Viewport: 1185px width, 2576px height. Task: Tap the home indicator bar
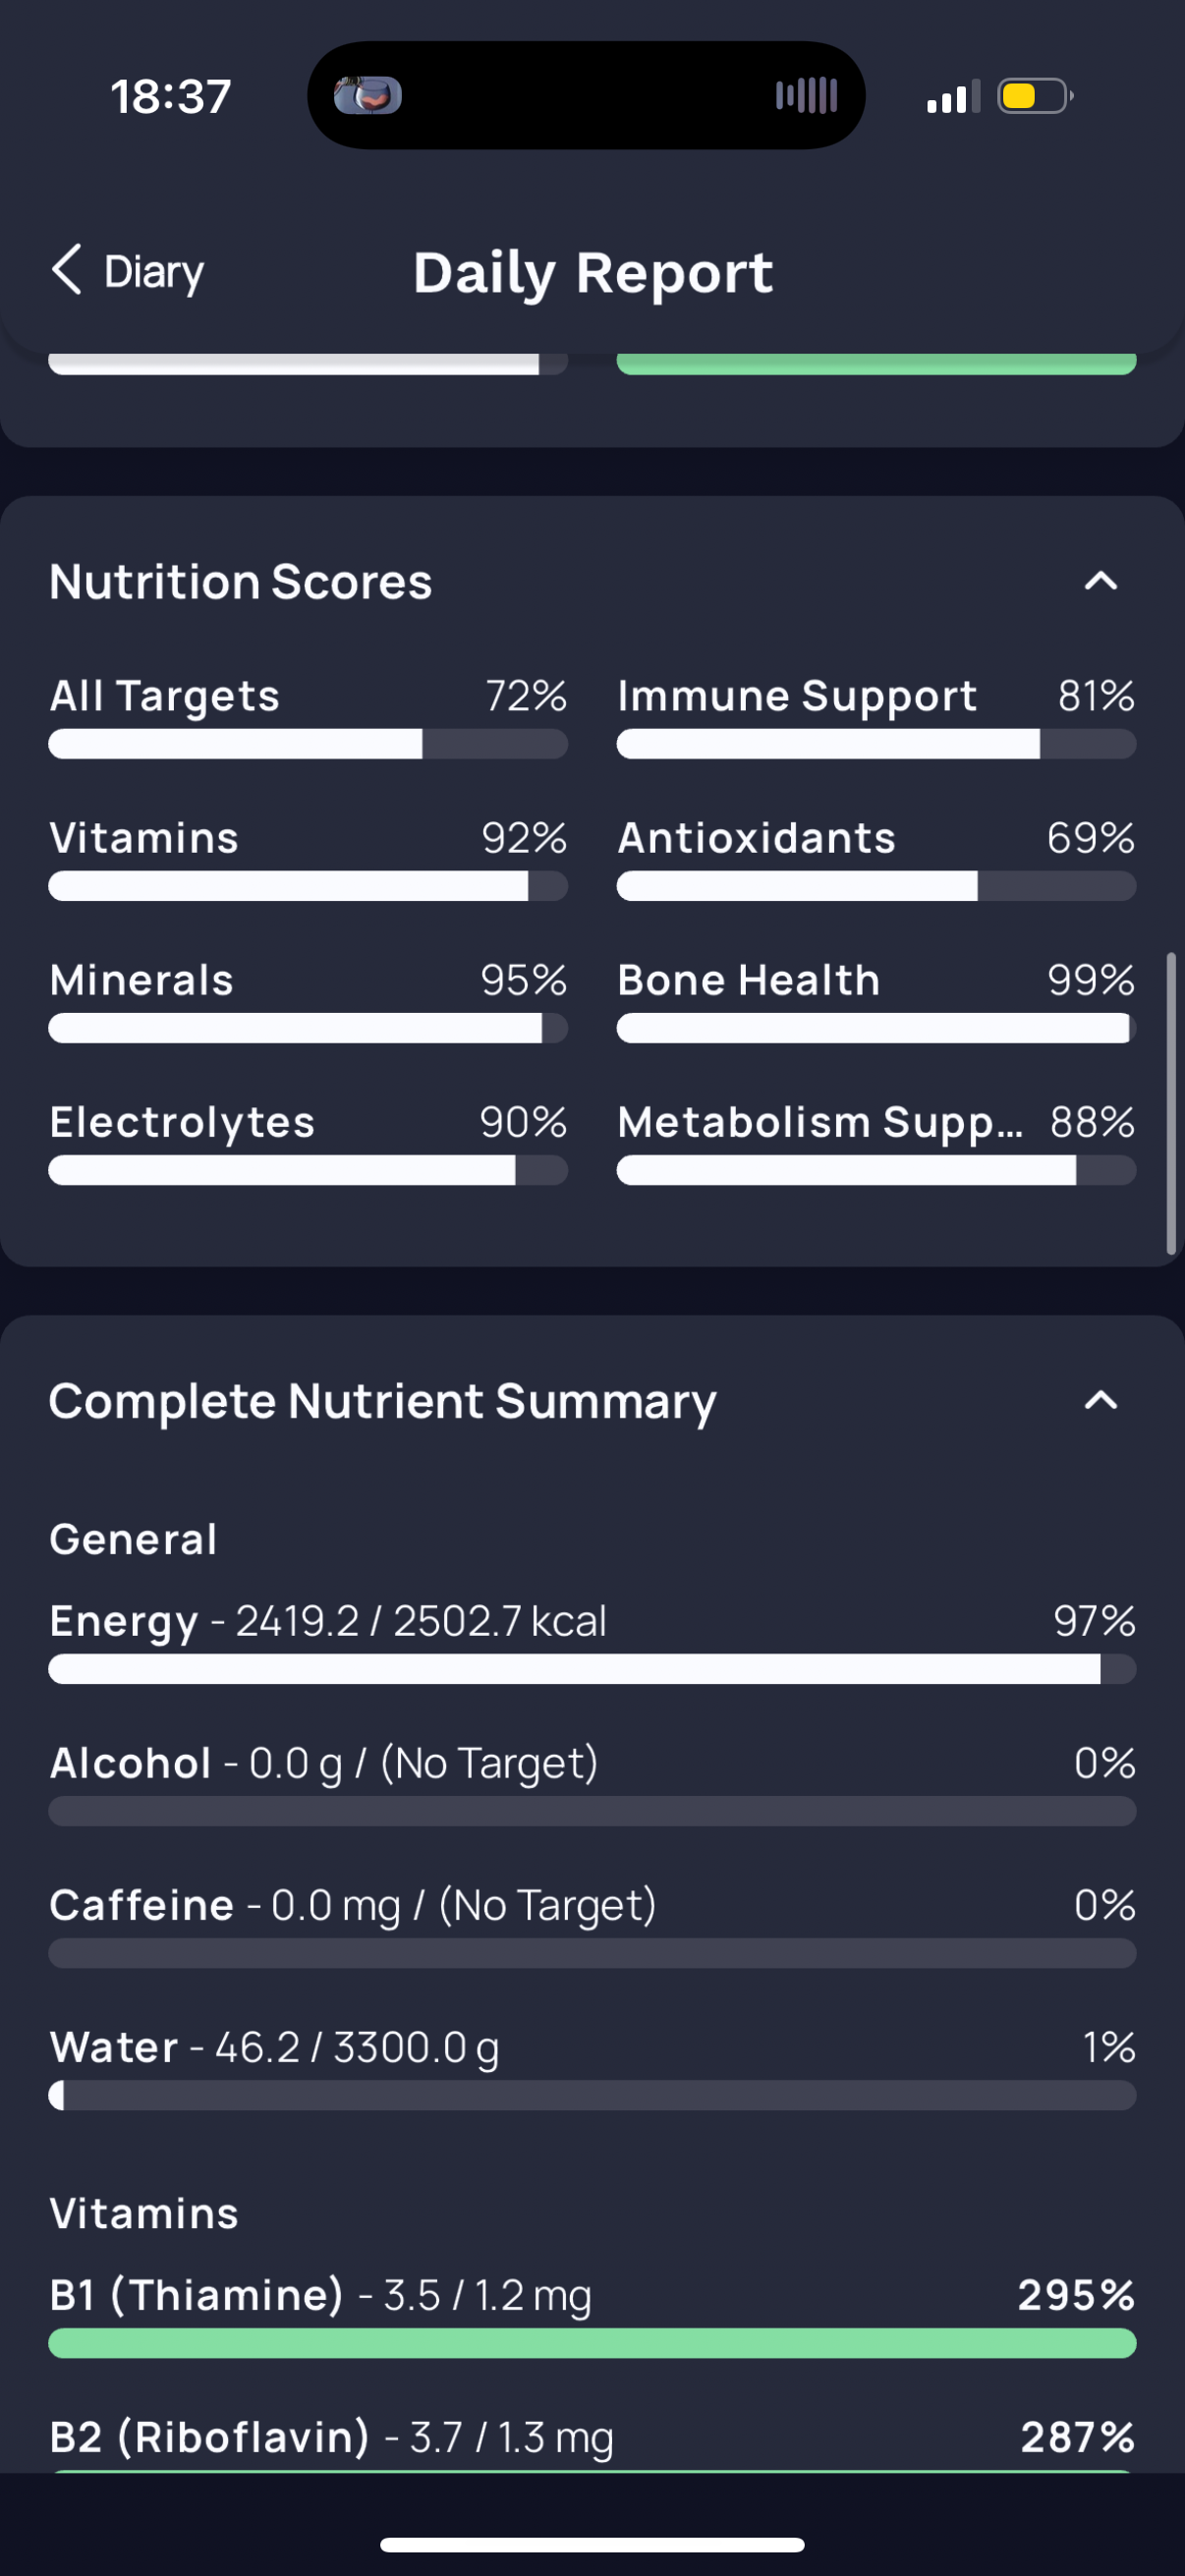592,2545
